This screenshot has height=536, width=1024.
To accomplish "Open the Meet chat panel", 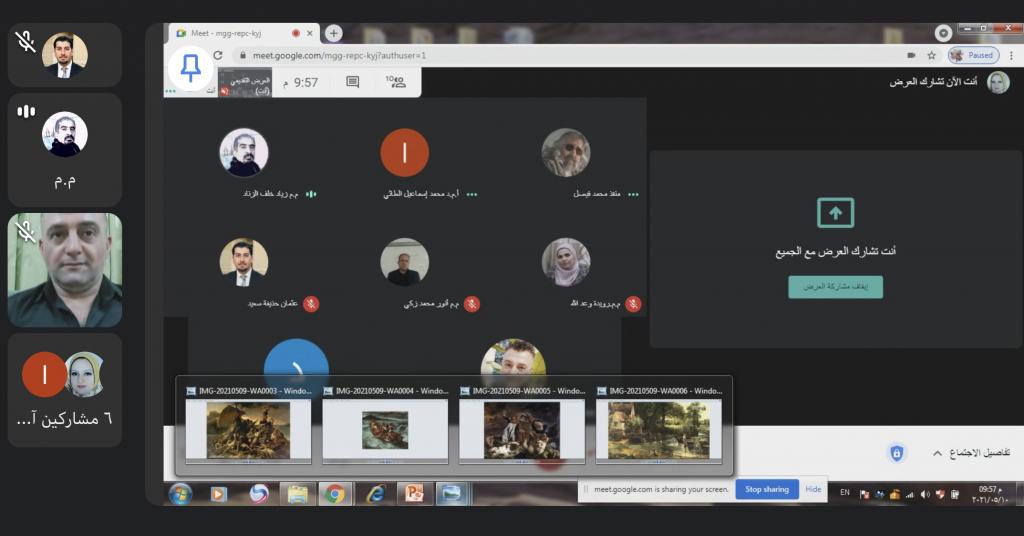I will pos(352,82).
